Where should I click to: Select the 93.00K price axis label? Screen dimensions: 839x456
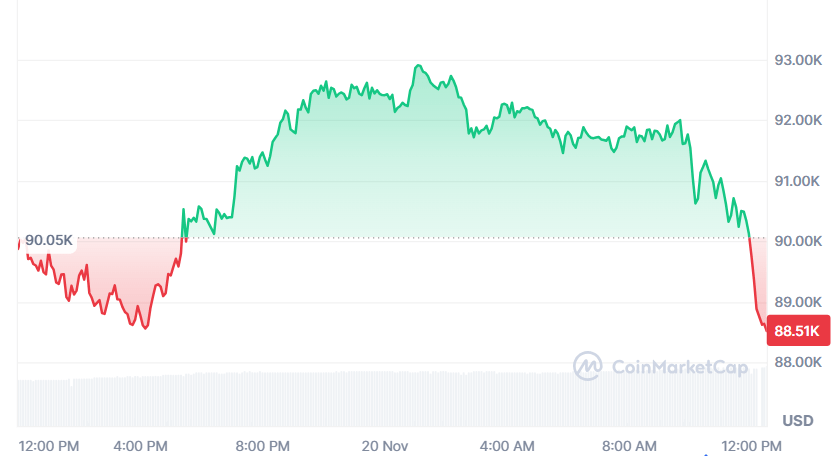pos(798,60)
